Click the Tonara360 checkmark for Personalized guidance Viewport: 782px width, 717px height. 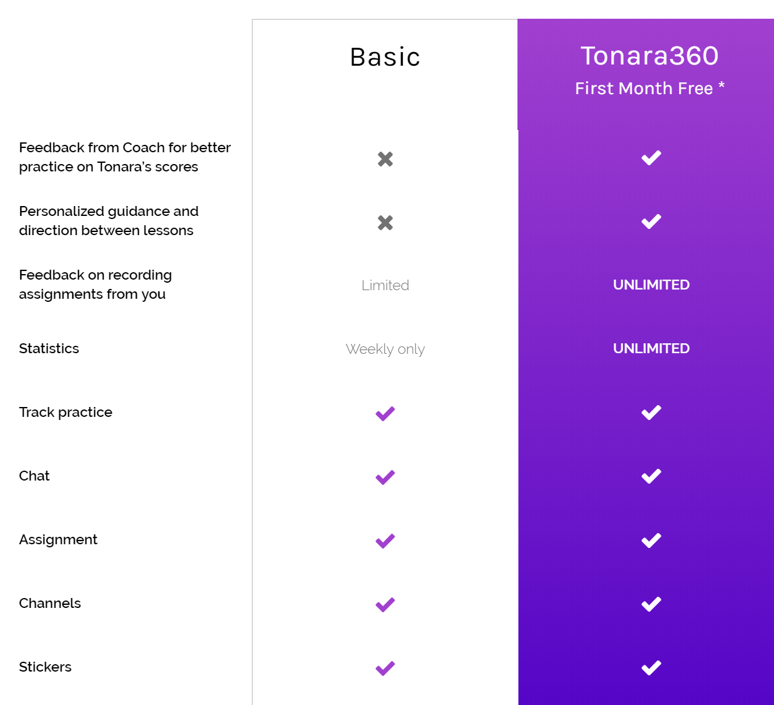point(651,221)
